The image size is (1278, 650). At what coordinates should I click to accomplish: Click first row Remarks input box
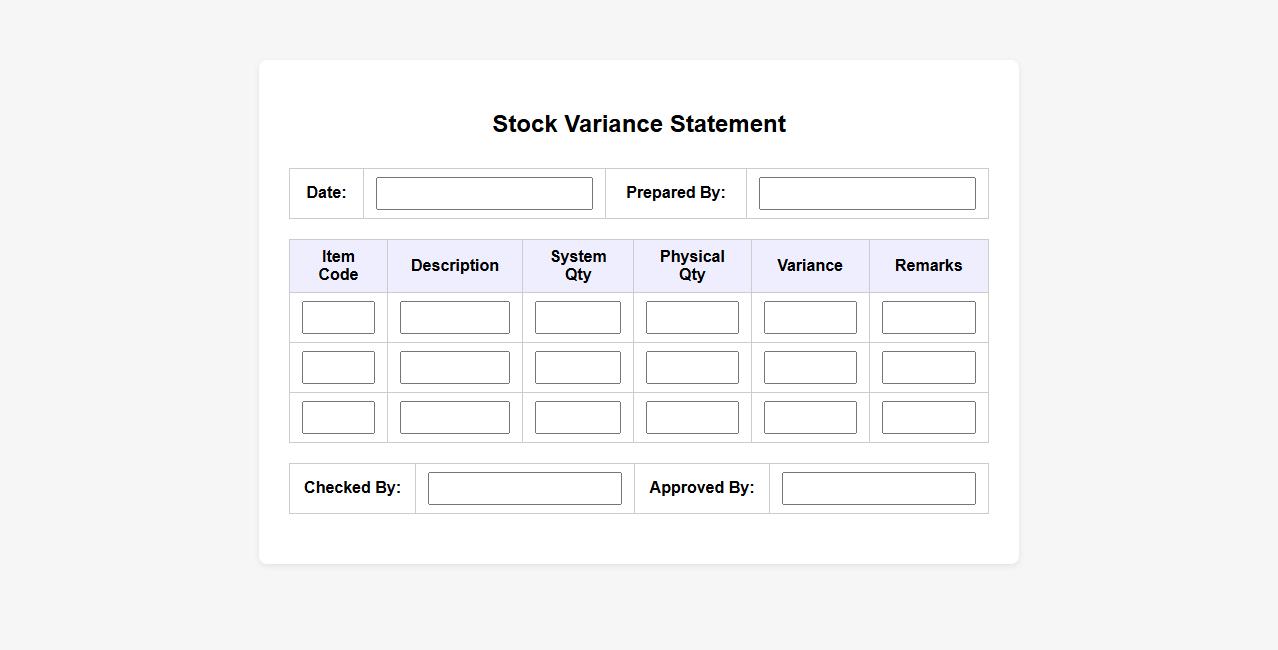click(x=928, y=317)
